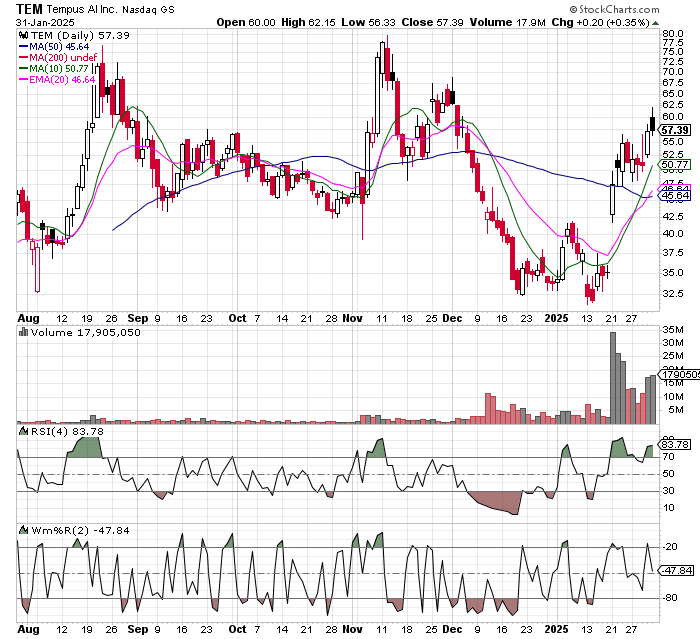Click the 30 level label on RSI axis
700x639 pixels.
(x=668, y=491)
